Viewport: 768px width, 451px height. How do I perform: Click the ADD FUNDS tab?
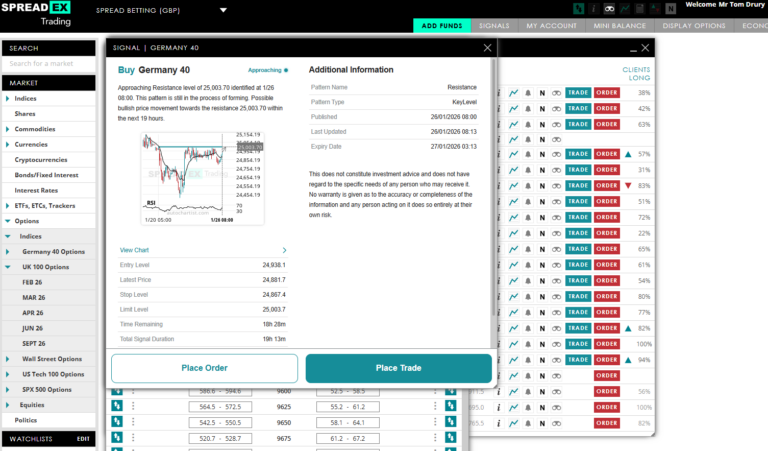point(442,25)
